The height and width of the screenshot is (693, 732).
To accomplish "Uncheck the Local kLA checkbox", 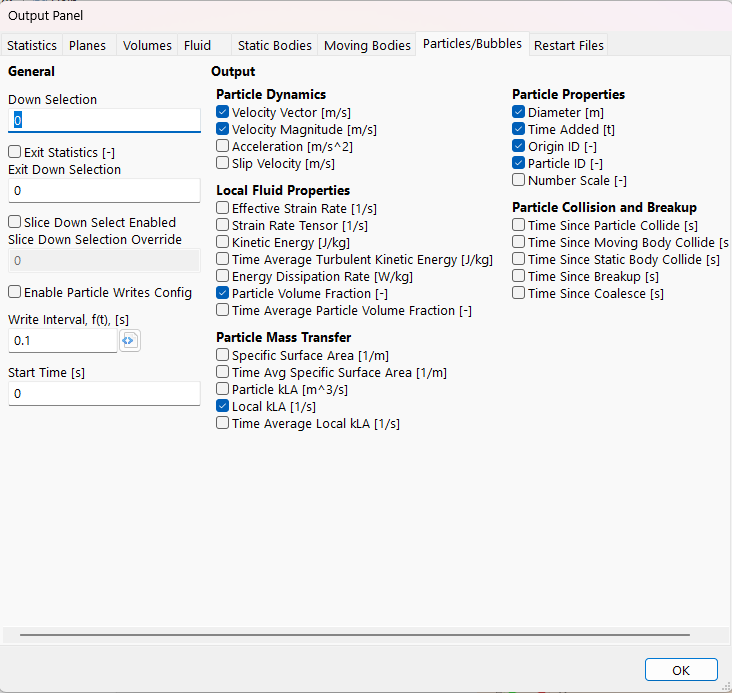I will [x=223, y=407].
